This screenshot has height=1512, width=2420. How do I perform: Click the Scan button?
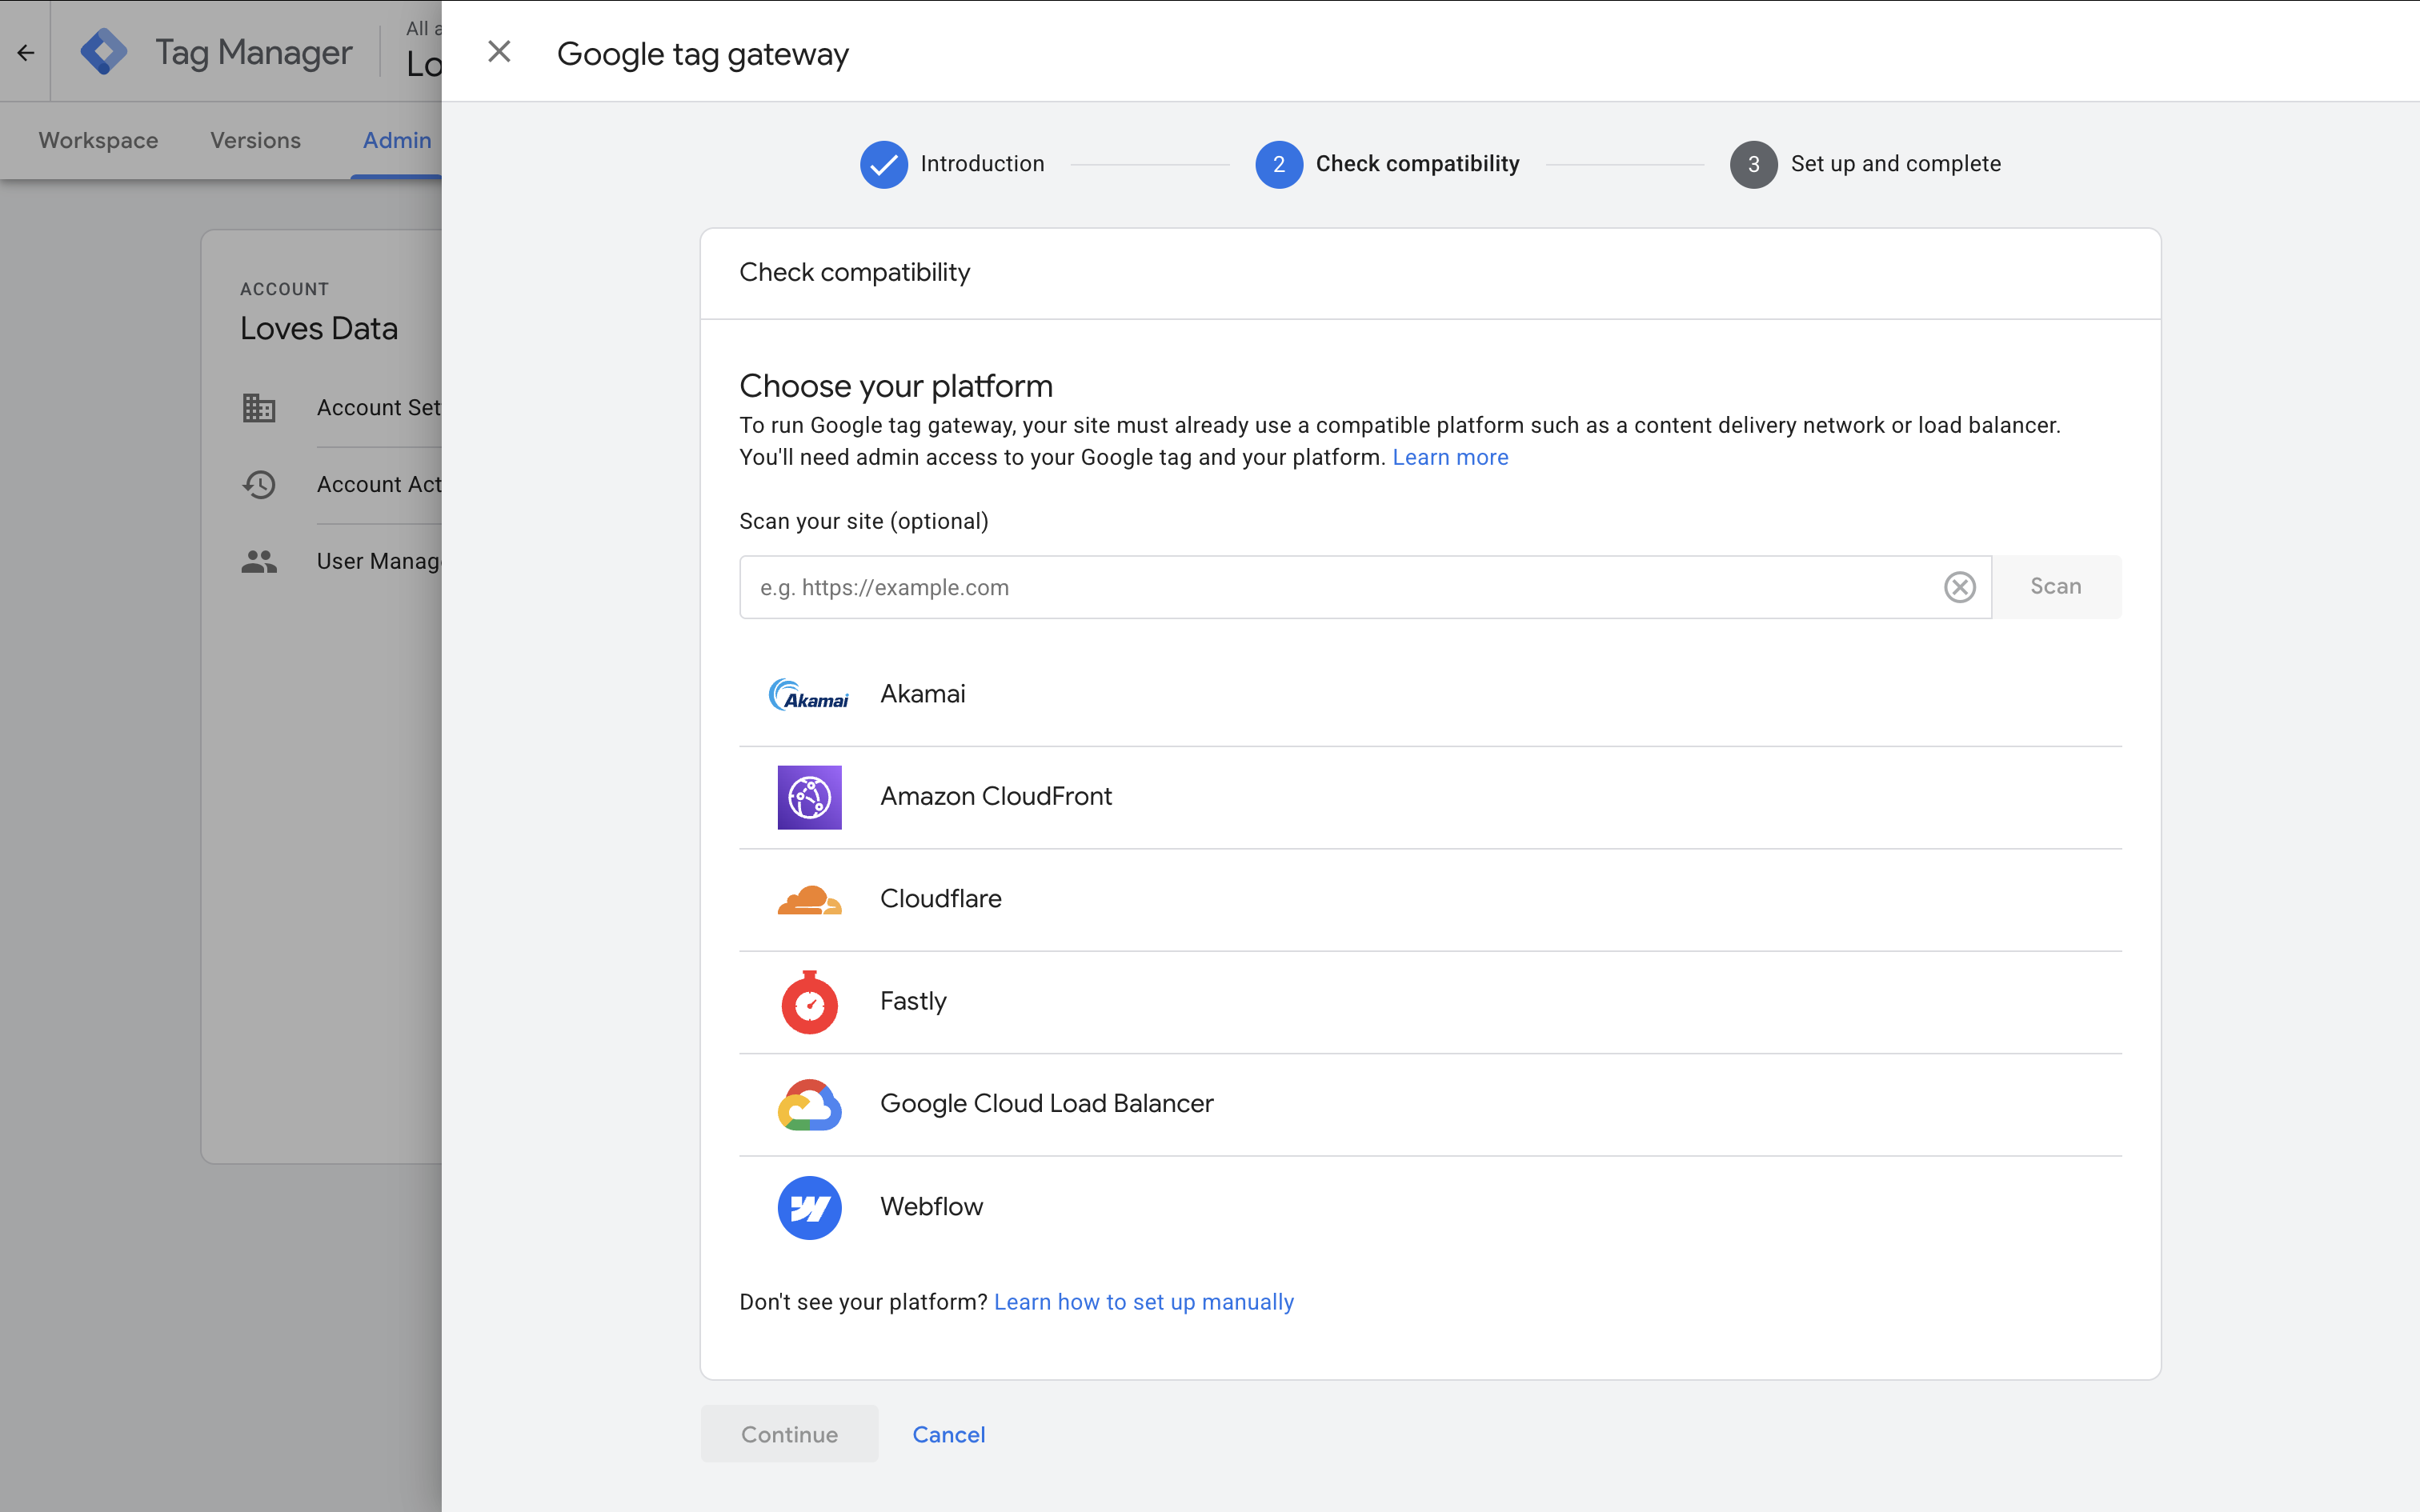coord(2056,587)
